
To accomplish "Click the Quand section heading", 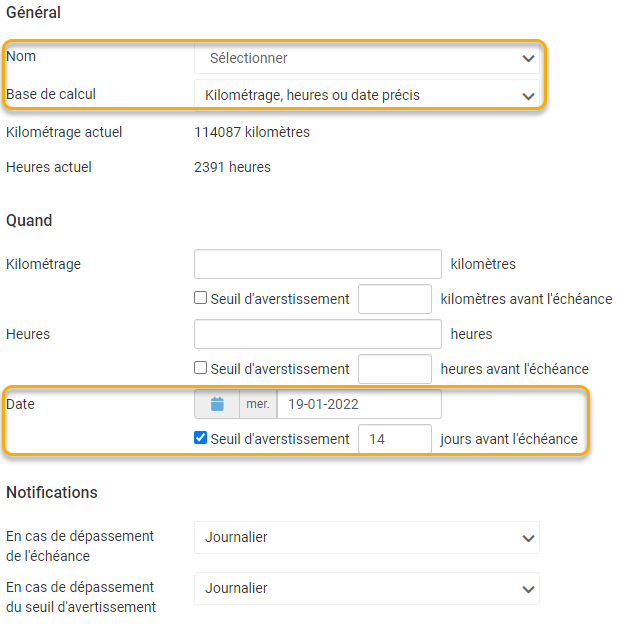I will (29, 220).
